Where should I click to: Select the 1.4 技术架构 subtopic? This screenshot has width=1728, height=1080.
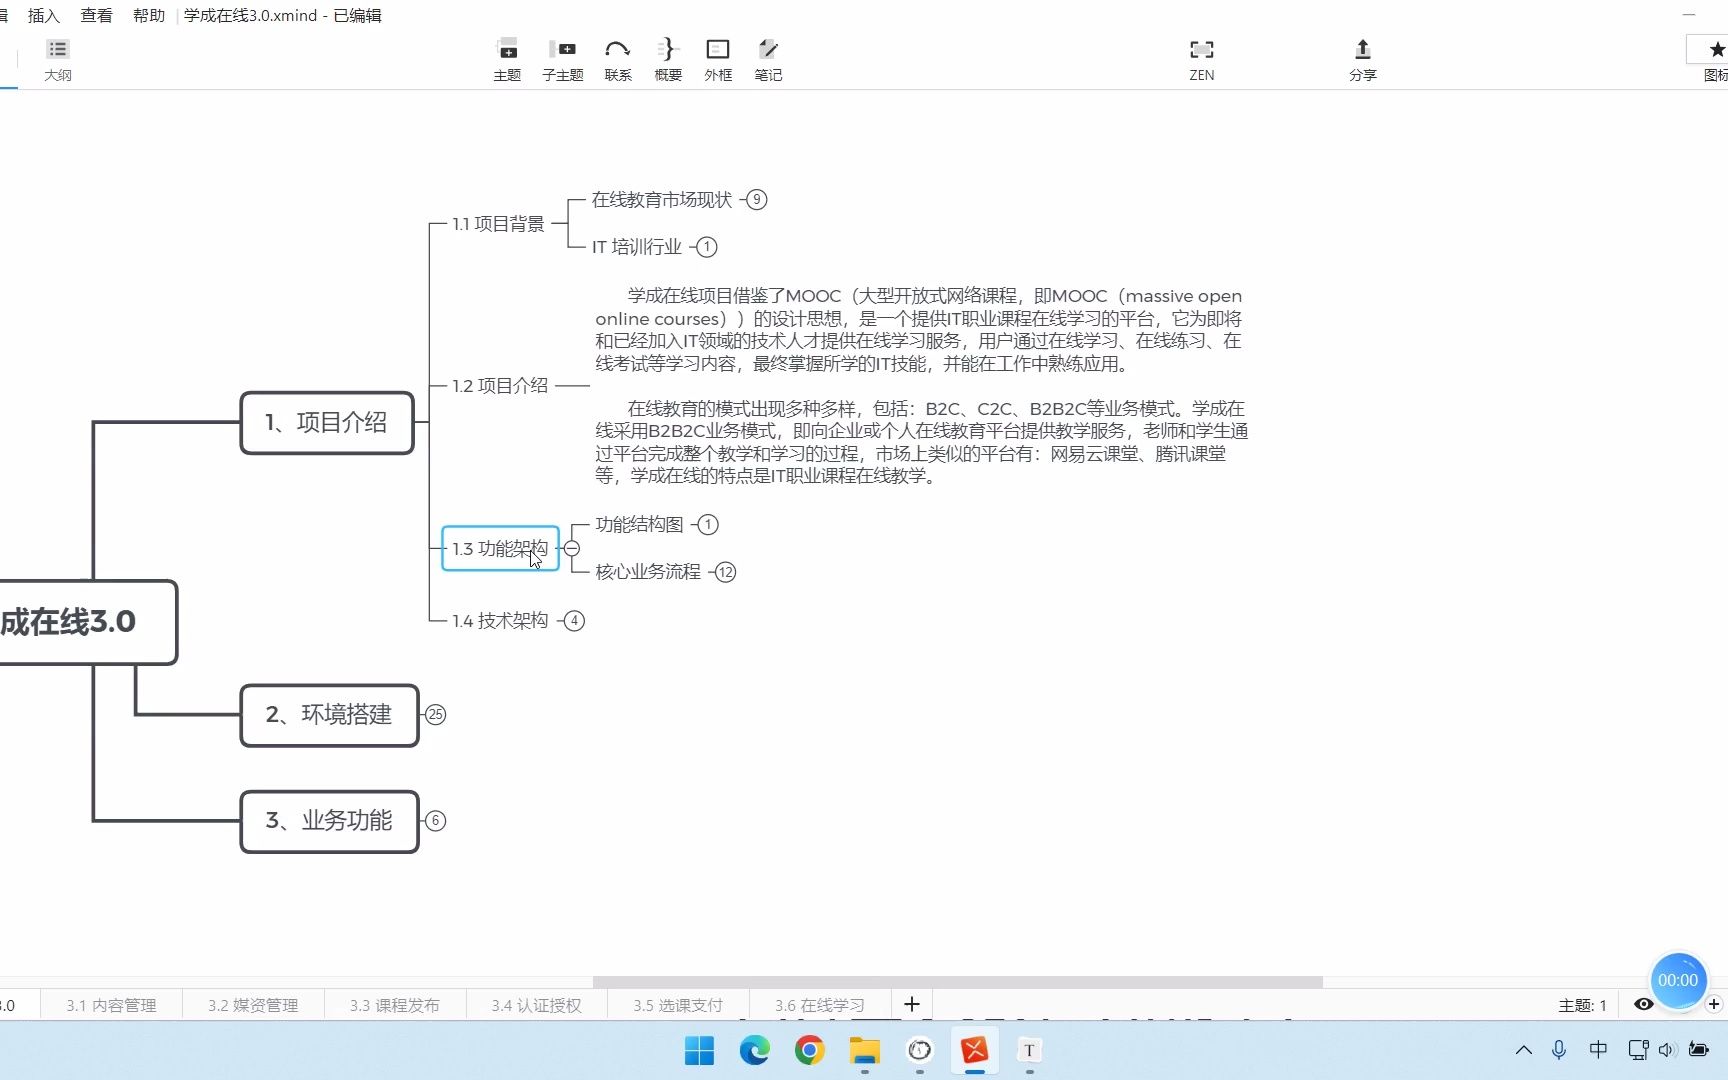500,620
